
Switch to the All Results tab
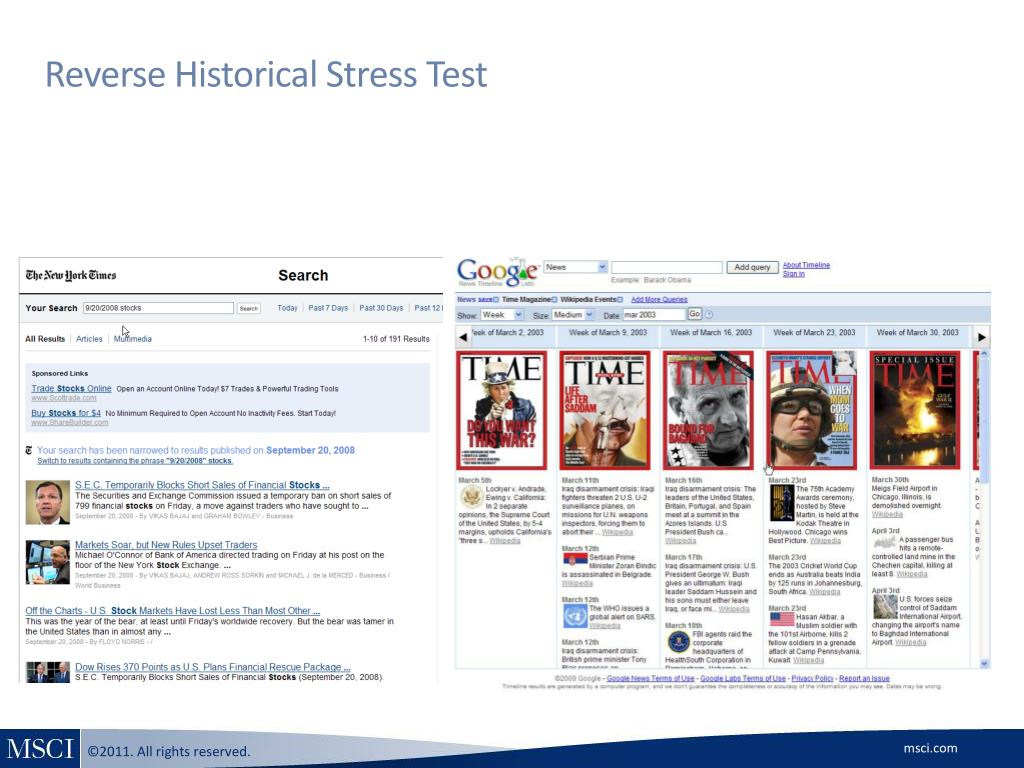pos(45,339)
